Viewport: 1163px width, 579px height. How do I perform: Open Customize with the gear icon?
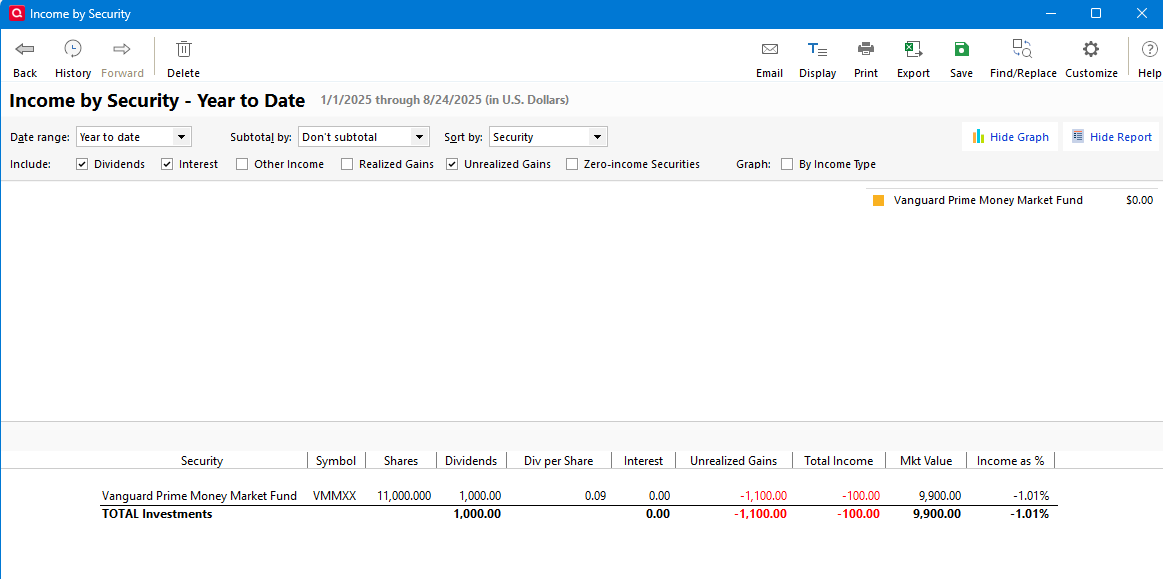1090,50
